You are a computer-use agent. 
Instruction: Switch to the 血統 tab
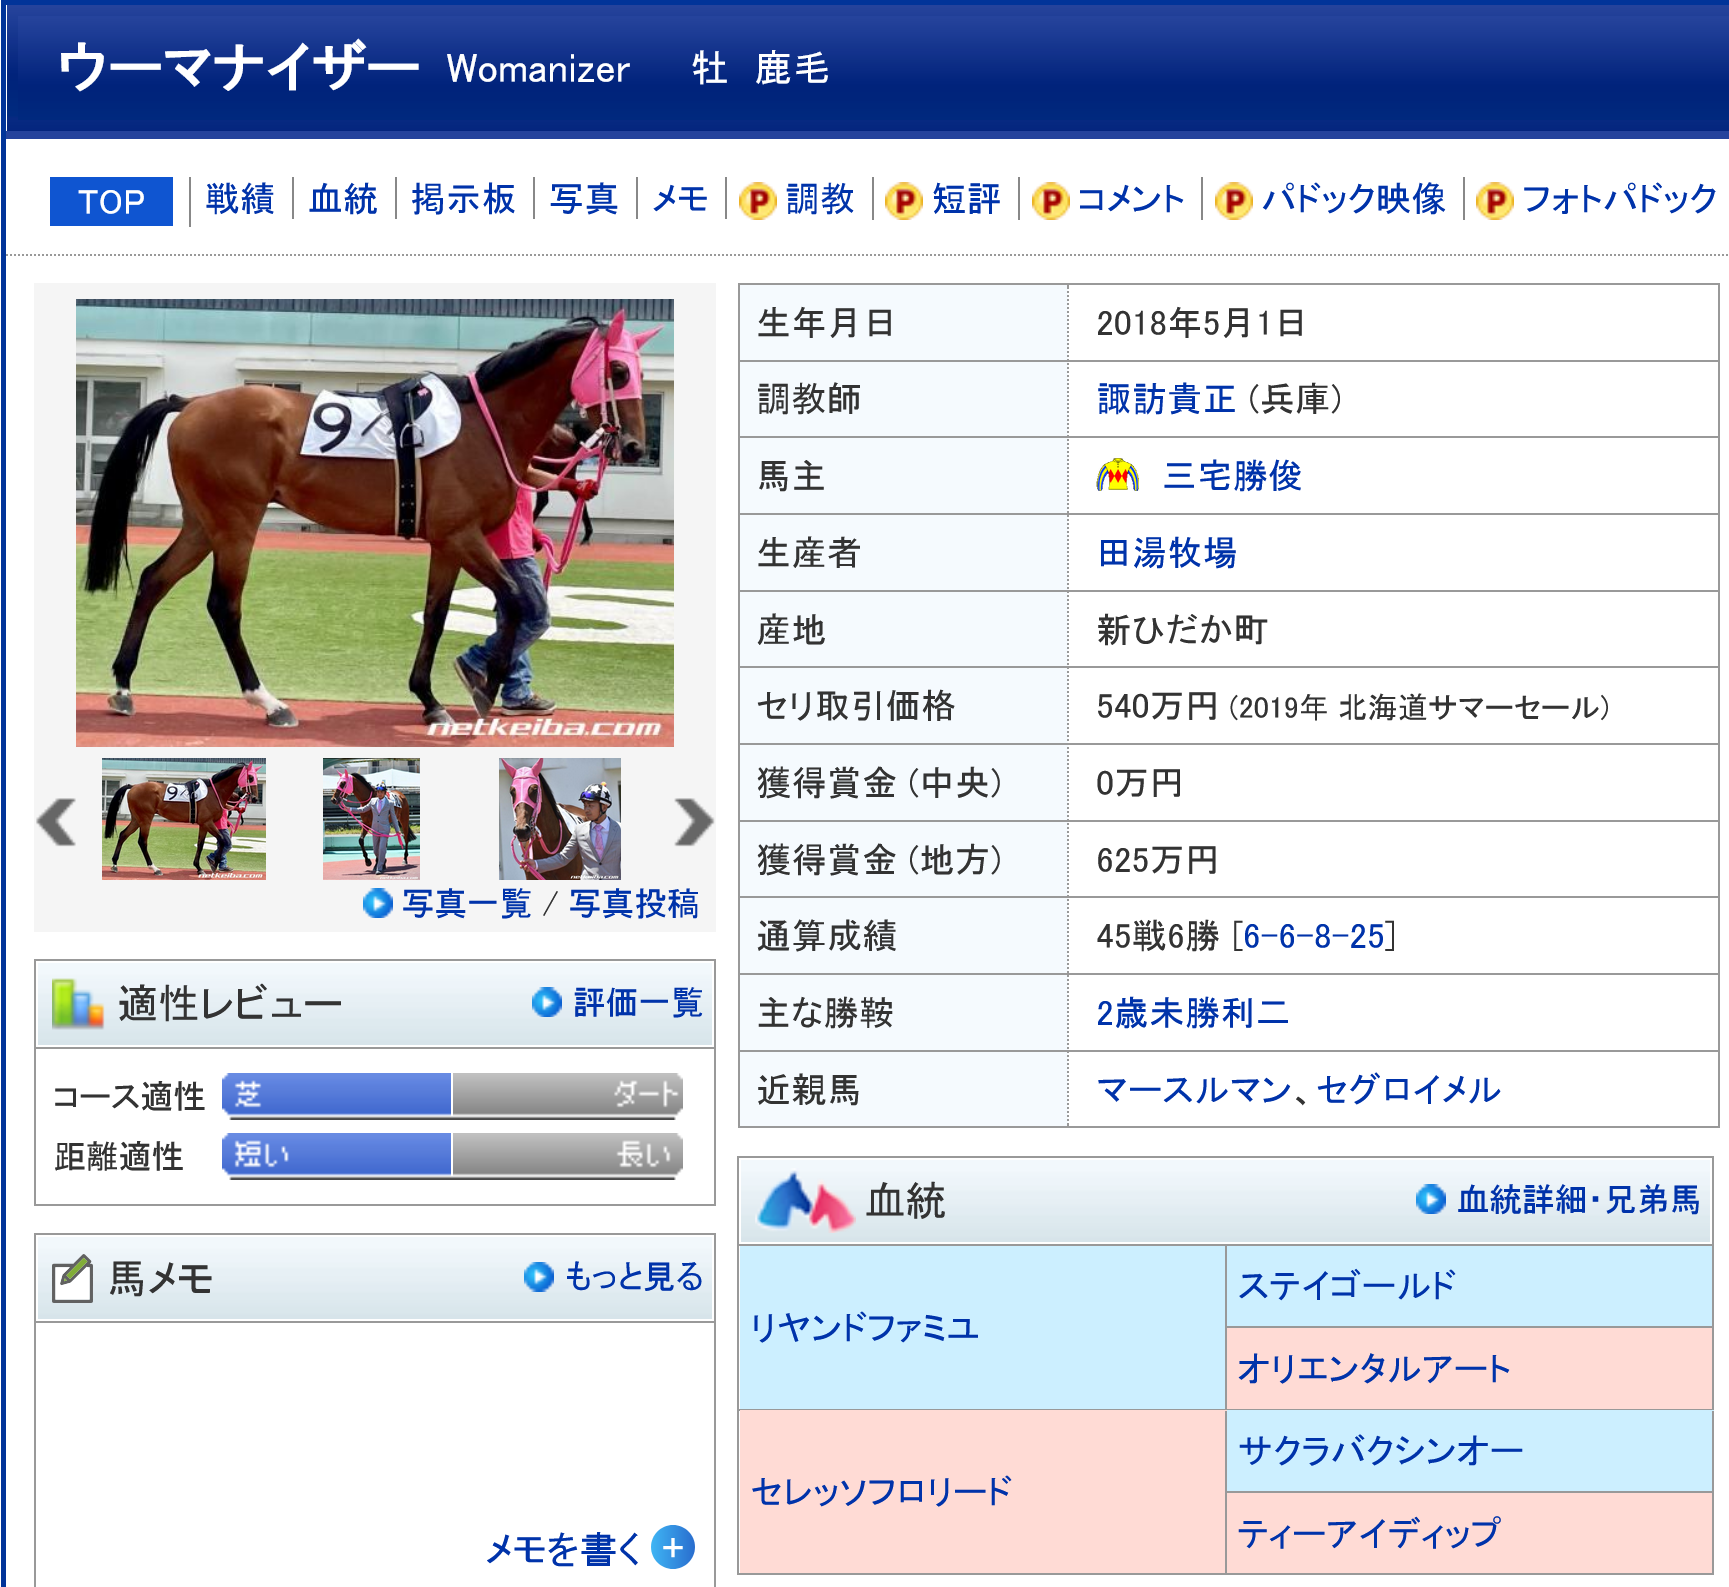pyautogui.click(x=343, y=199)
